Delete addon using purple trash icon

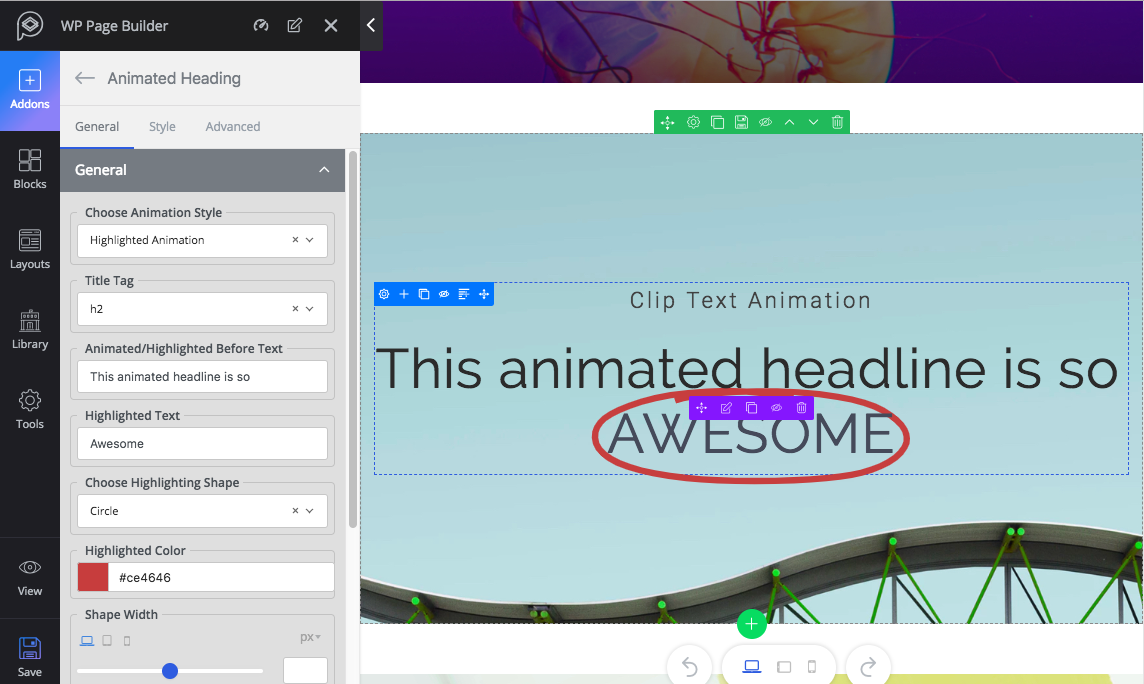coord(801,407)
